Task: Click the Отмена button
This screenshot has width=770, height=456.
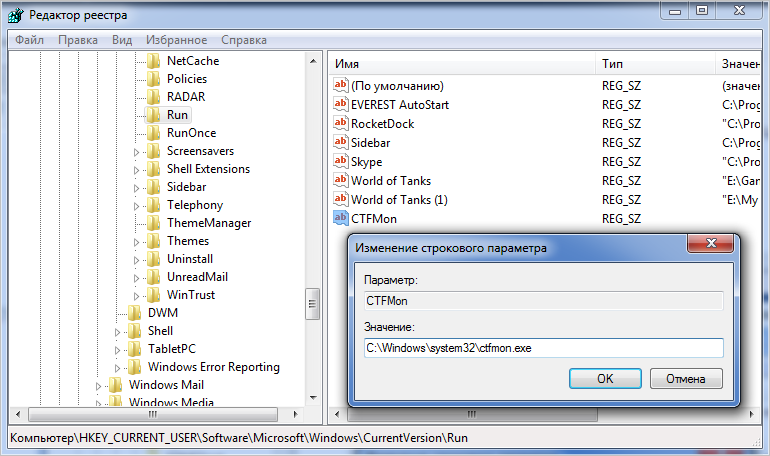Action: (686, 378)
